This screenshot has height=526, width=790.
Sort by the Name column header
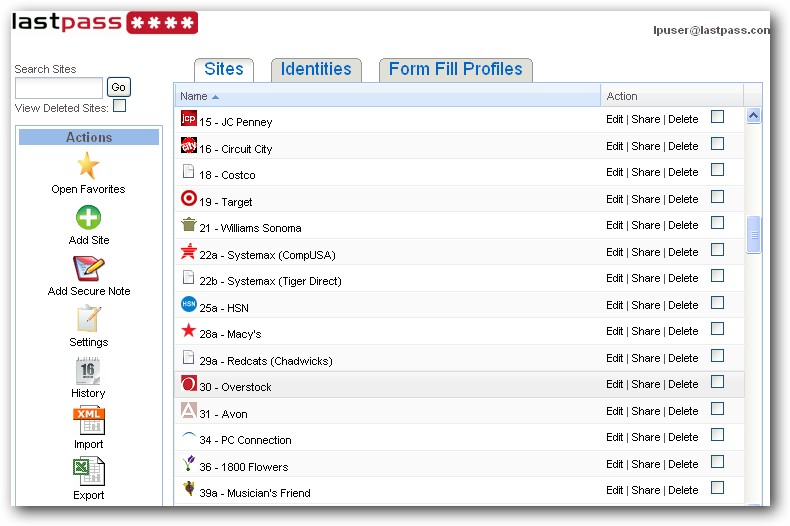[194, 96]
